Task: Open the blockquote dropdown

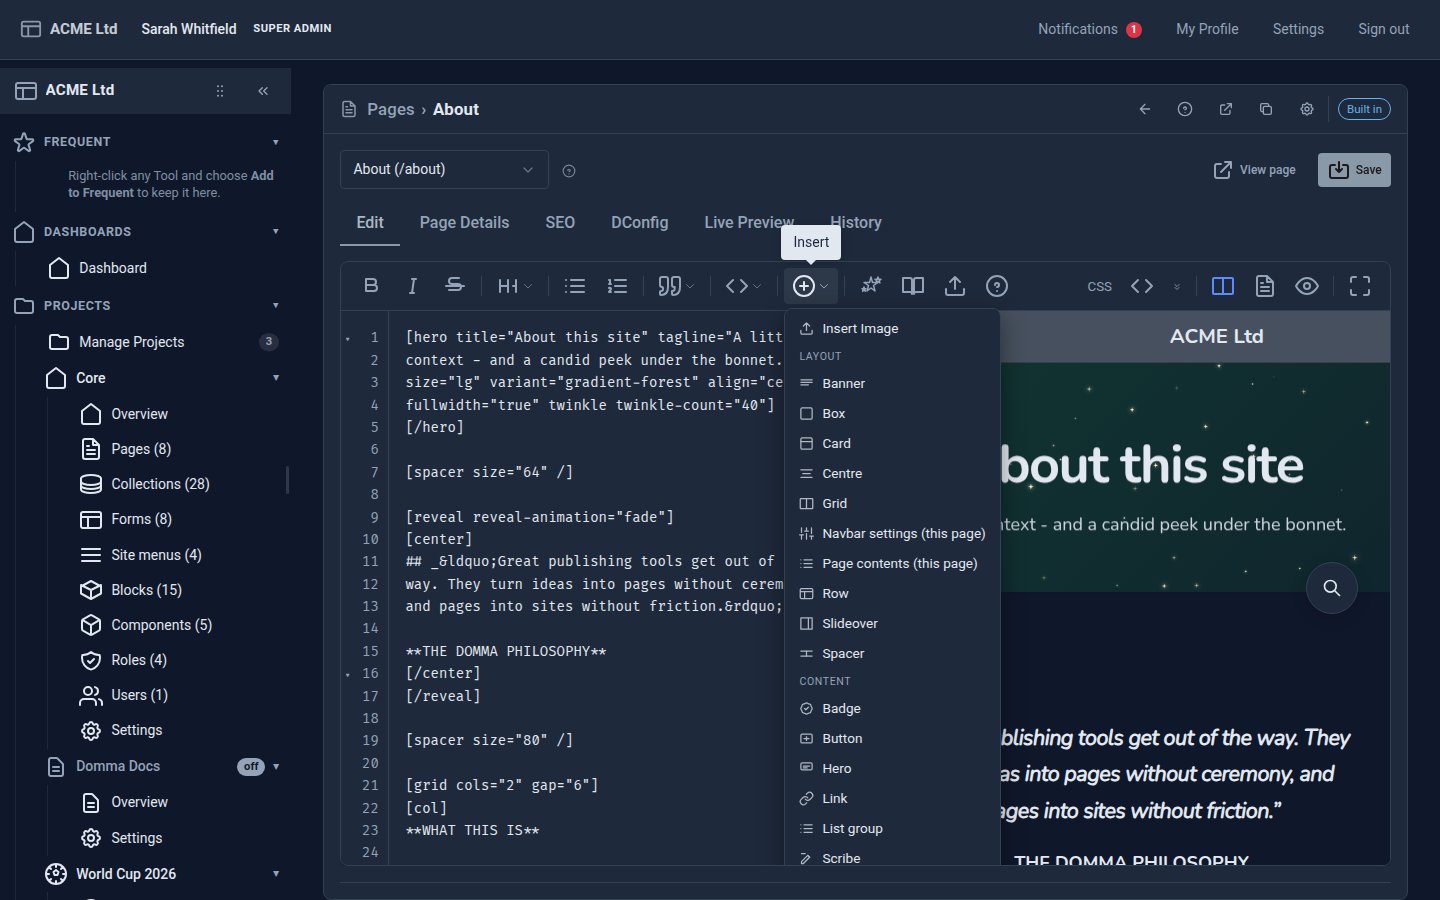Action: pyautogui.click(x=676, y=286)
